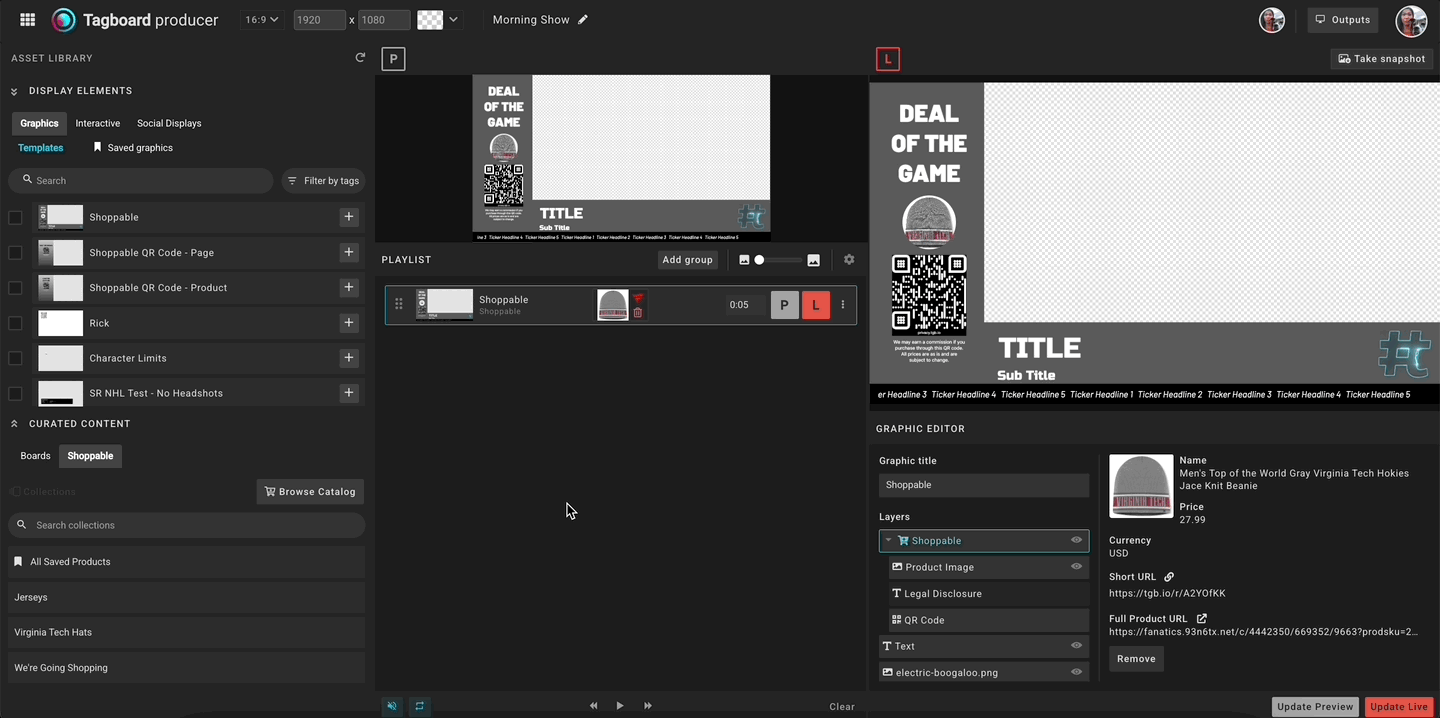This screenshot has height=718, width=1440.
Task: Switch to the Interactive tab
Action: pyautogui.click(x=98, y=123)
